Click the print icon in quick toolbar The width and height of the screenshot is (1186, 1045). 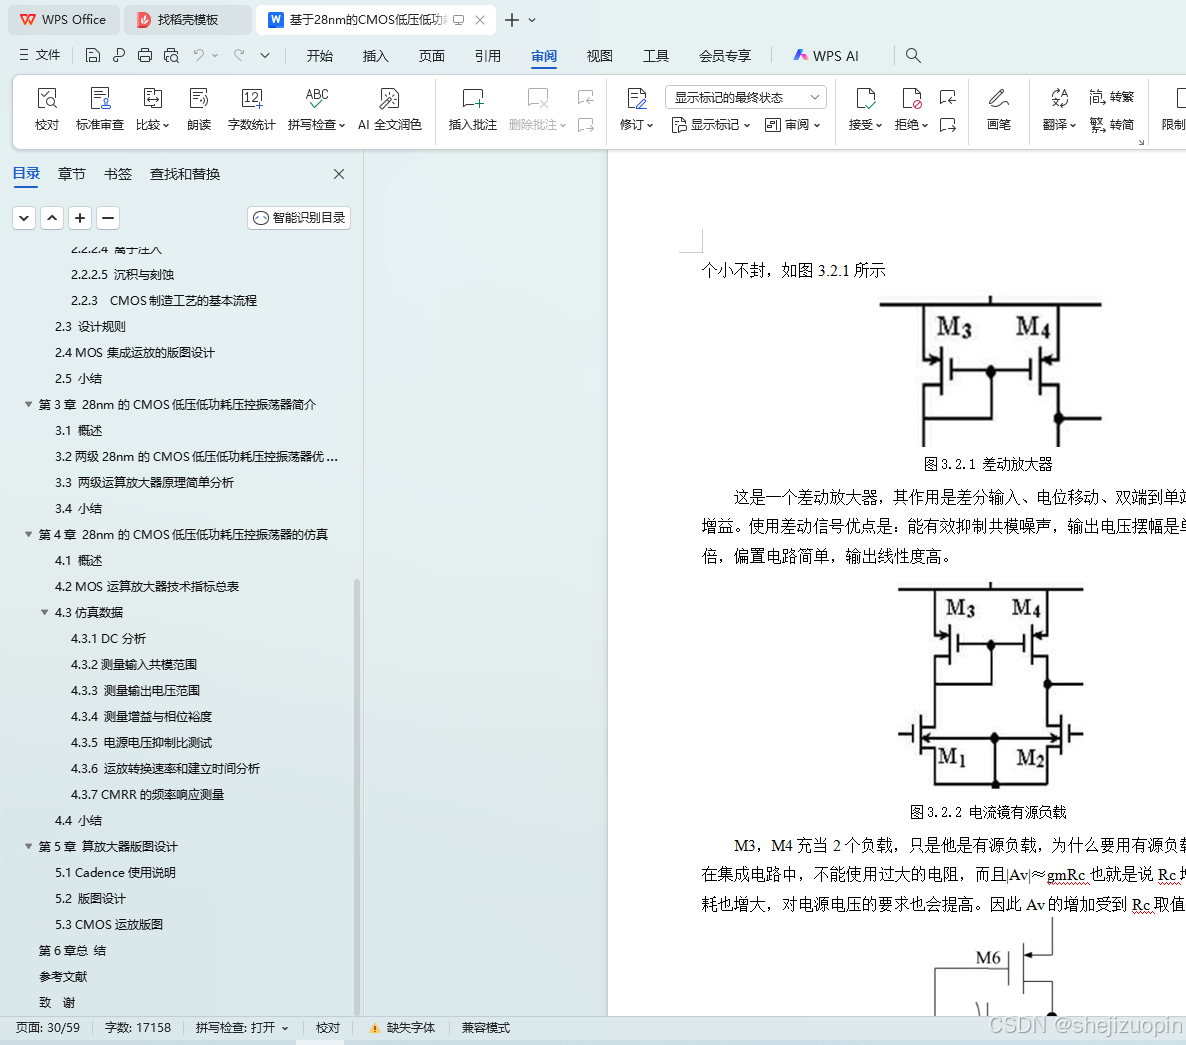145,55
